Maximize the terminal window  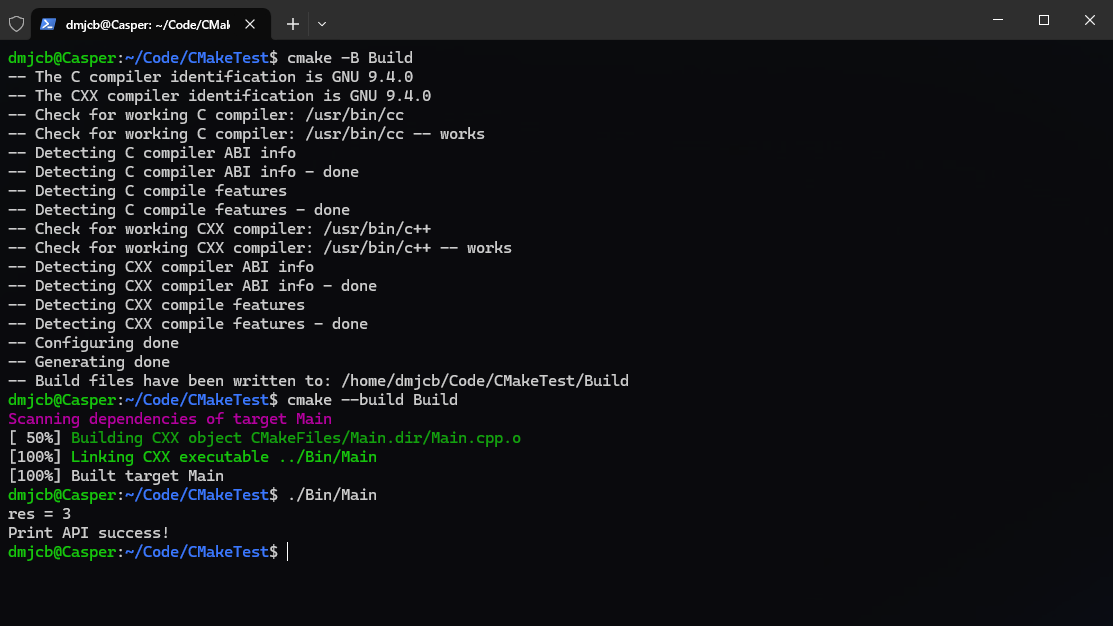click(x=1043, y=20)
